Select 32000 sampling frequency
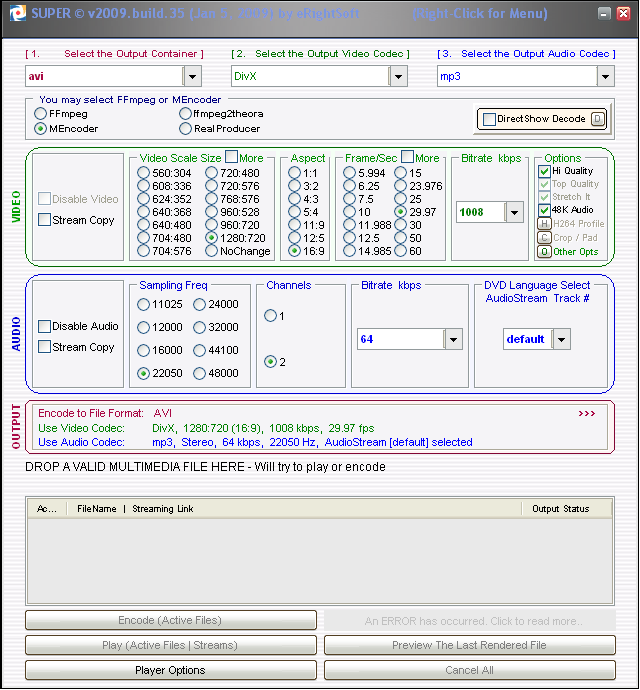This screenshot has width=640, height=690. pyautogui.click(x=199, y=327)
